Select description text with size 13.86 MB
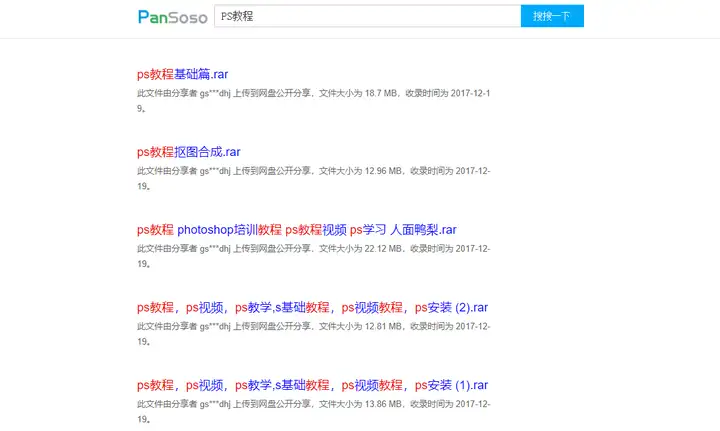 tap(314, 411)
